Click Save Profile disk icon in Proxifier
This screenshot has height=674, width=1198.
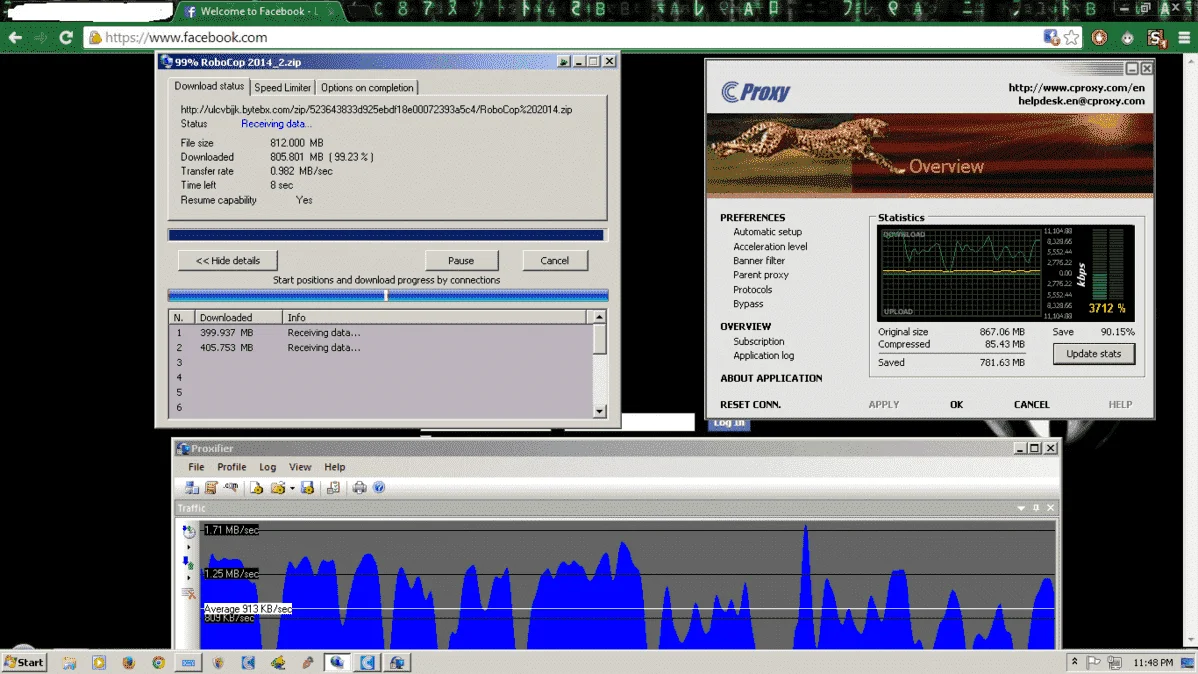[x=308, y=488]
